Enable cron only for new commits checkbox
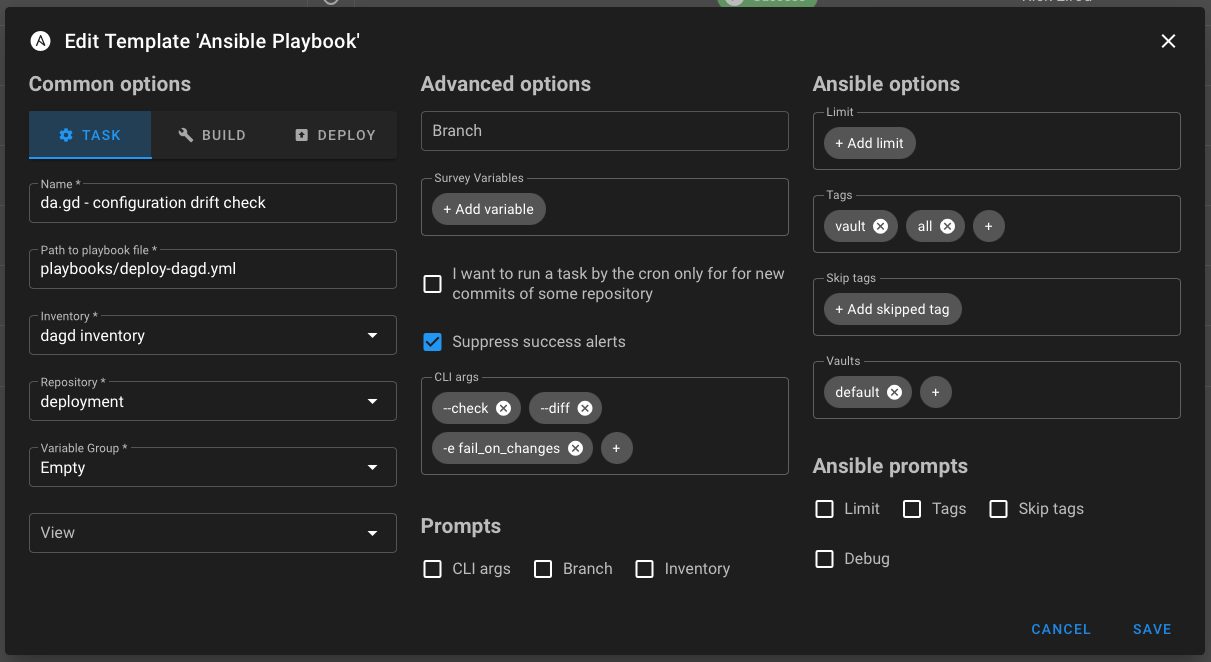This screenshot has width=1211, height=662. [x=432, y=284]
